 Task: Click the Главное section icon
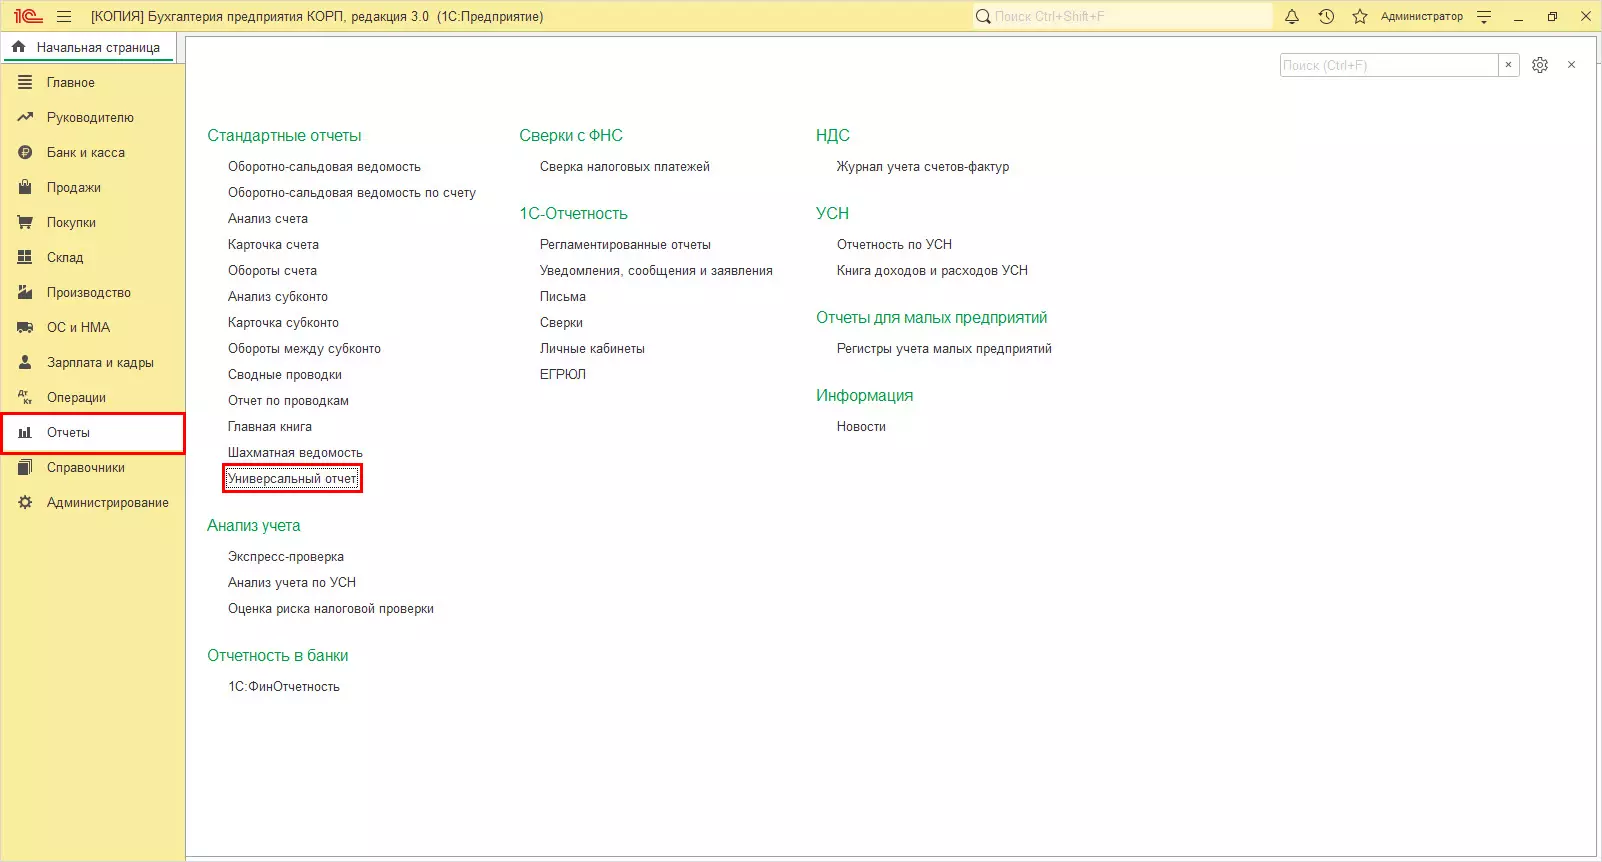coord(25,82)
